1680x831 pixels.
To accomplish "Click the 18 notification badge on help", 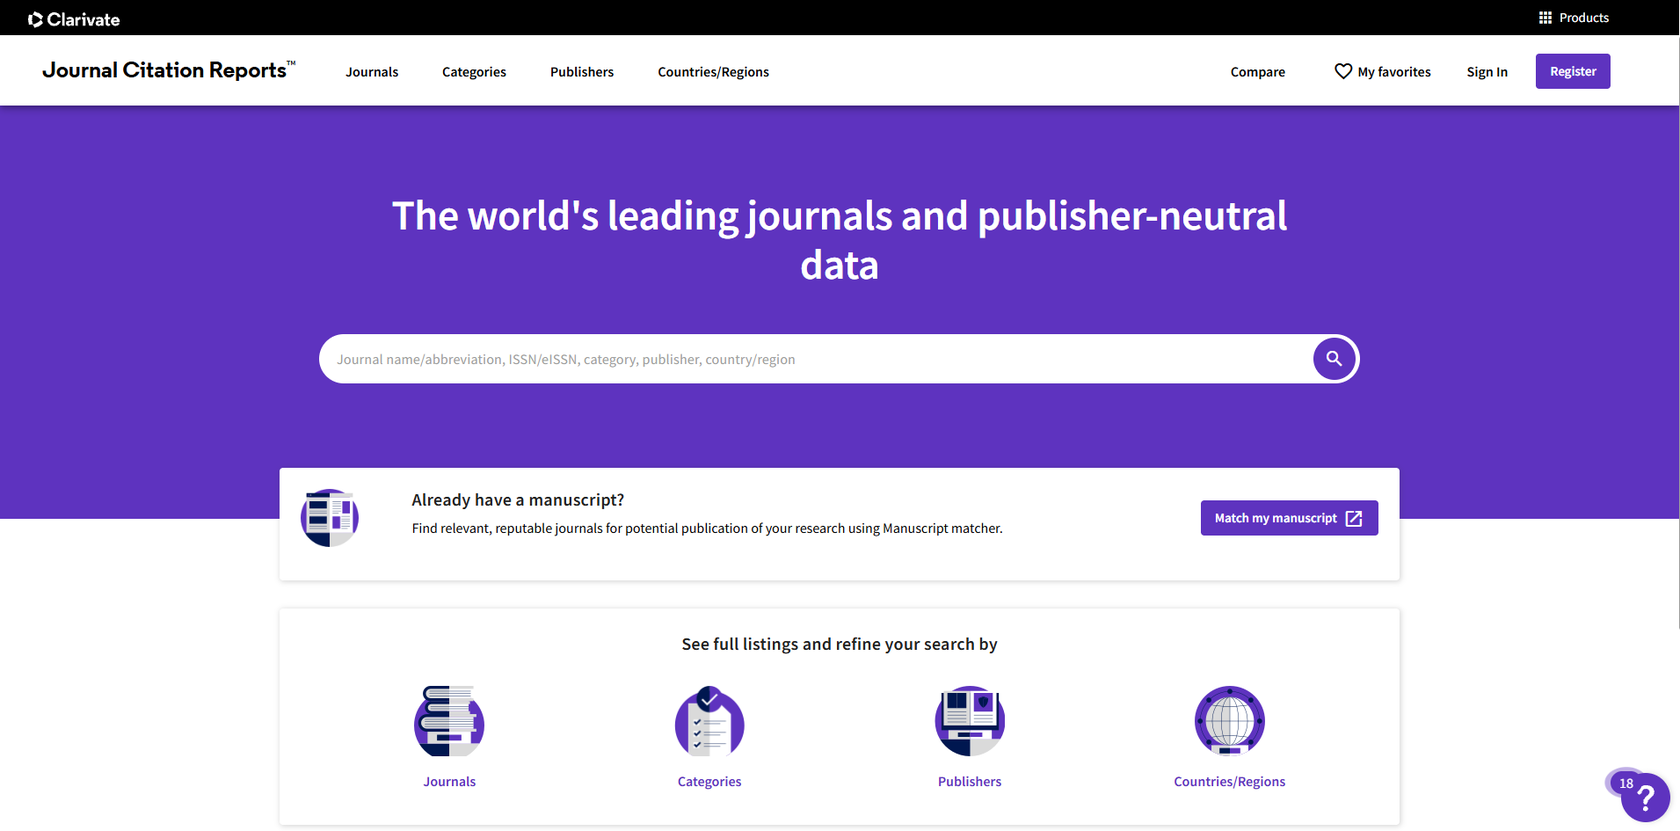I will 1626,783.
